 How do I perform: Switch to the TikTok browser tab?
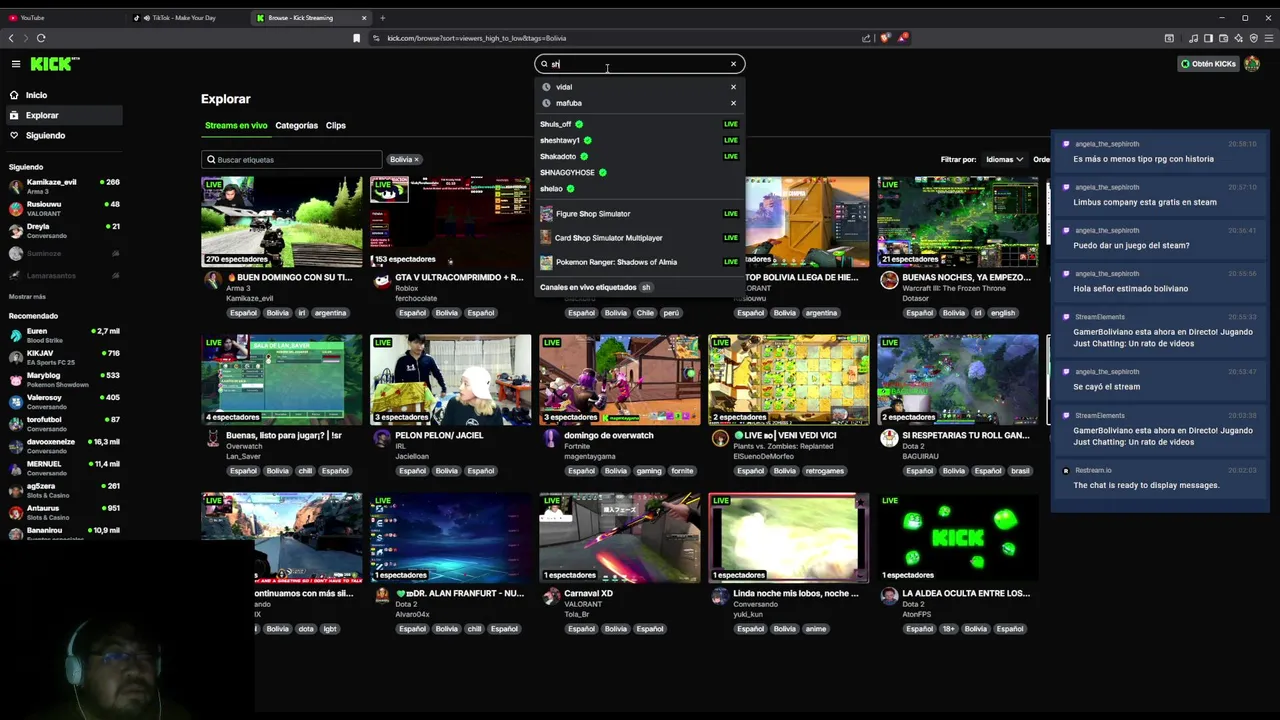(x=186, y=18)
